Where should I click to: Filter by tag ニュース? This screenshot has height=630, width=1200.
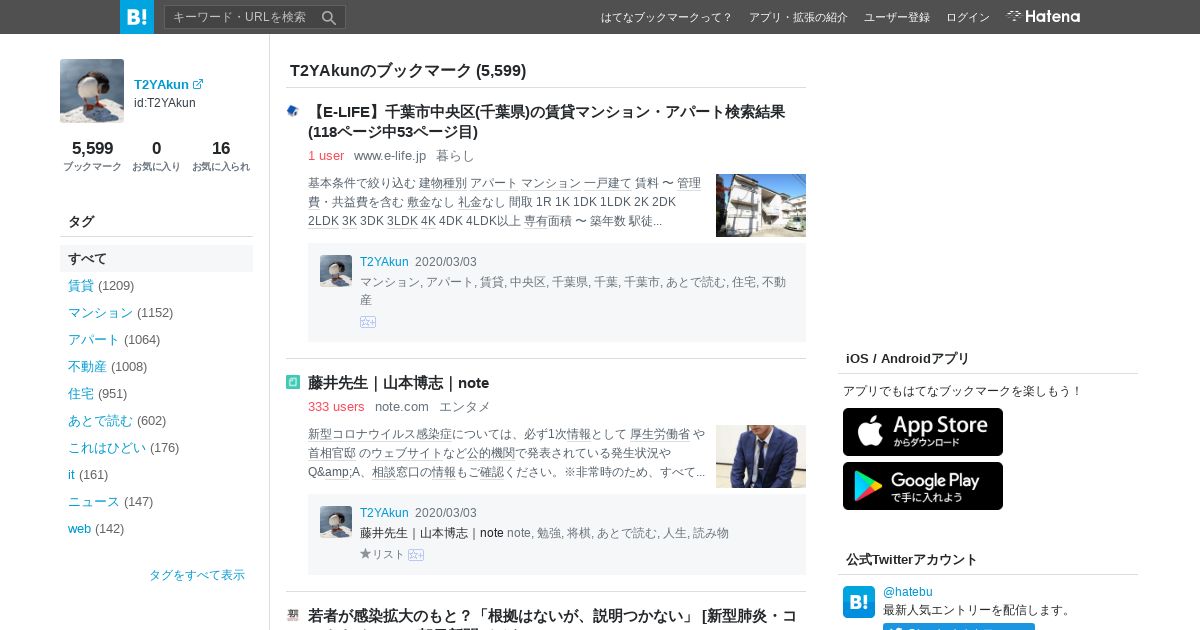click(x=94, y=501)
